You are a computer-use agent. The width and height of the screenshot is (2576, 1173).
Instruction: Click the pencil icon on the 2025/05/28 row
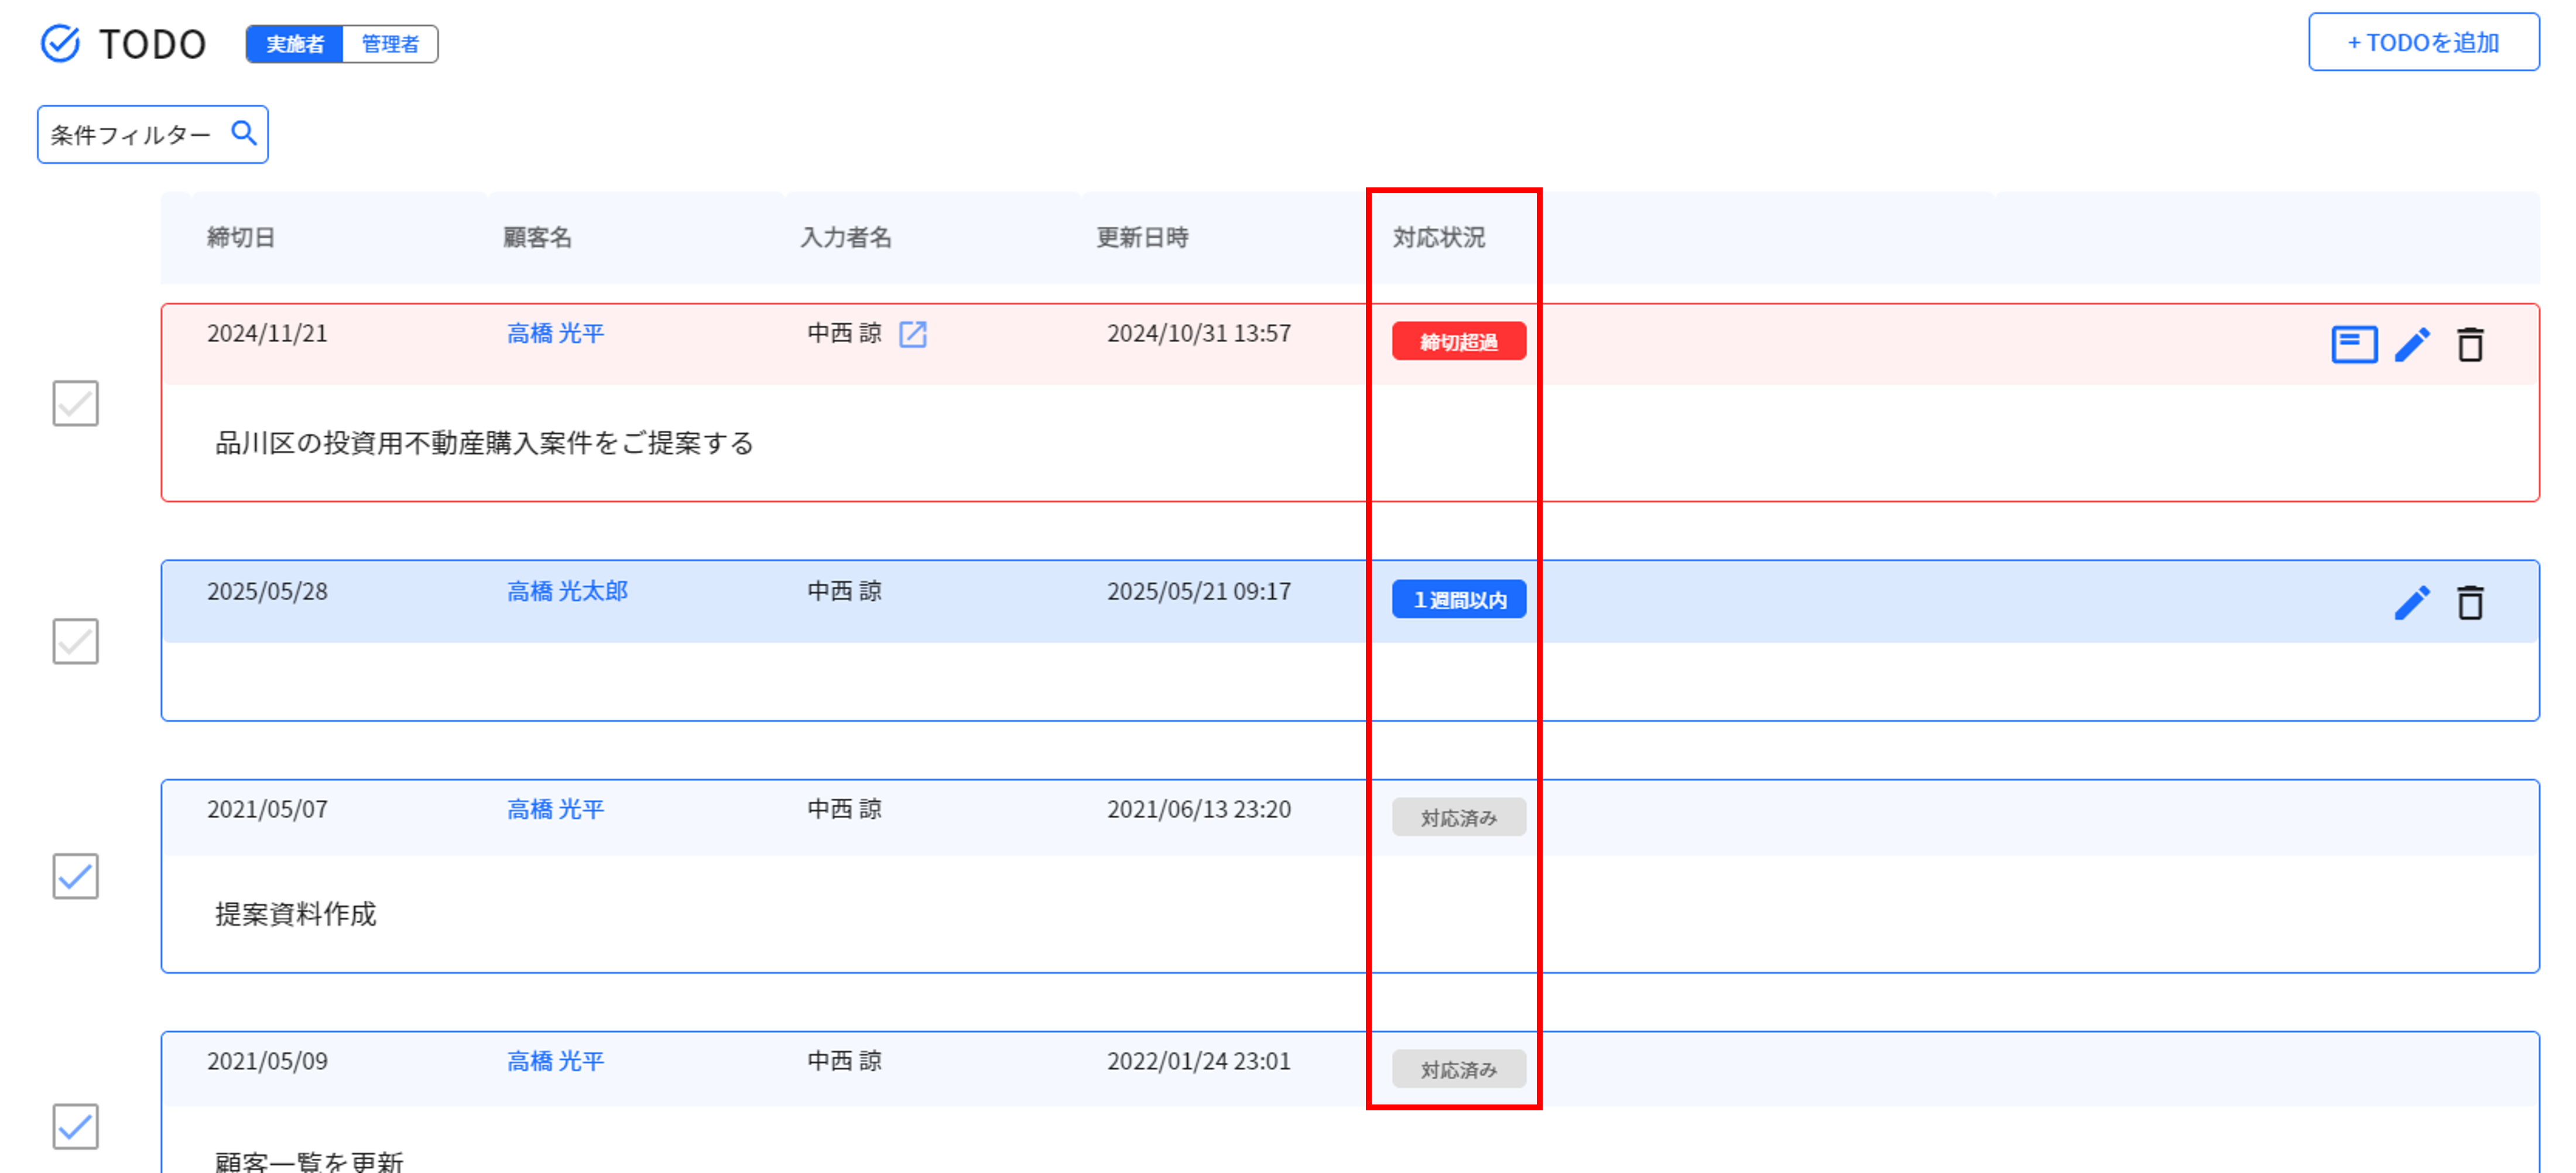pyautogui.click(x=2411, y=602)
